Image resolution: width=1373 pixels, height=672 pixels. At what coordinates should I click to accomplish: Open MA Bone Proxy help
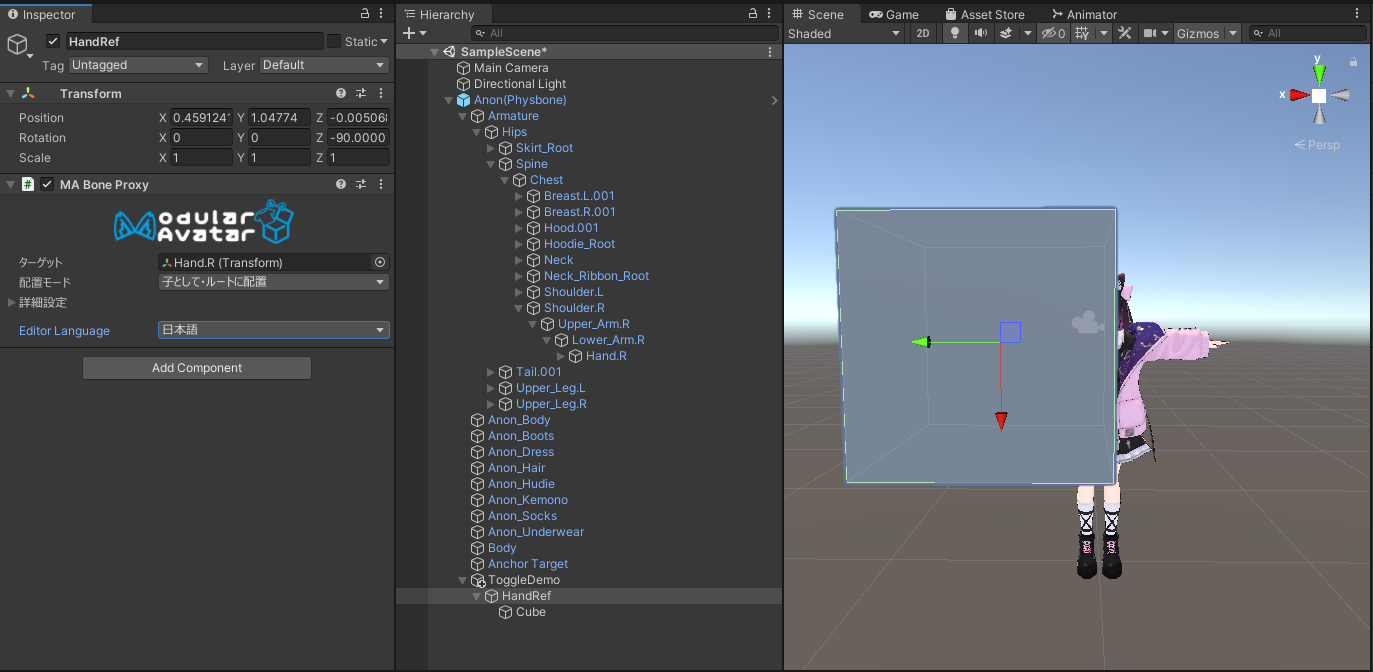[x=341, y=184]
